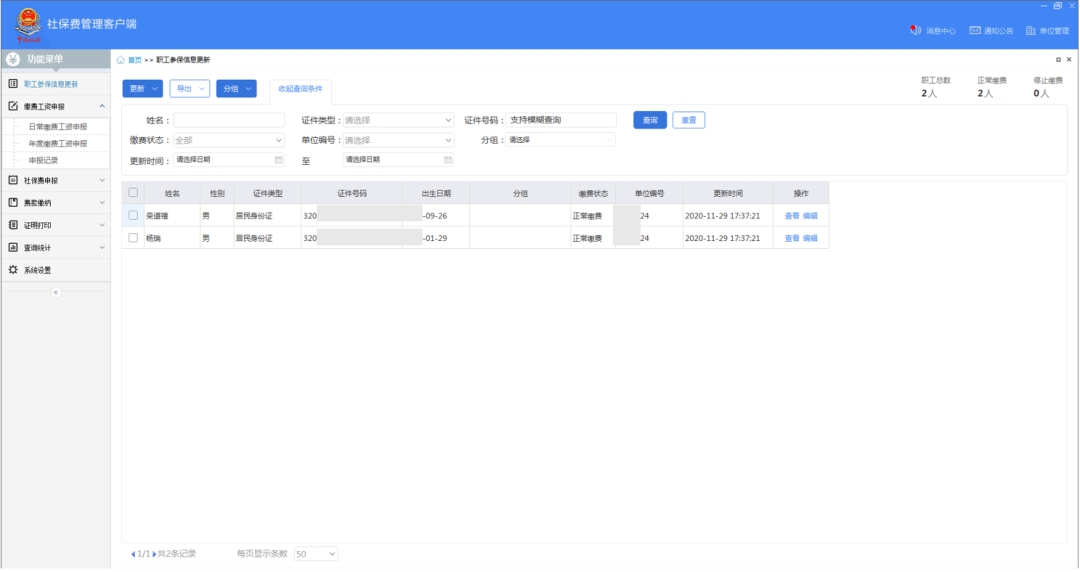Expand the 缴费状态 dropdown
The width and height of the screenshot is (1080, 572).
[229, 140]
